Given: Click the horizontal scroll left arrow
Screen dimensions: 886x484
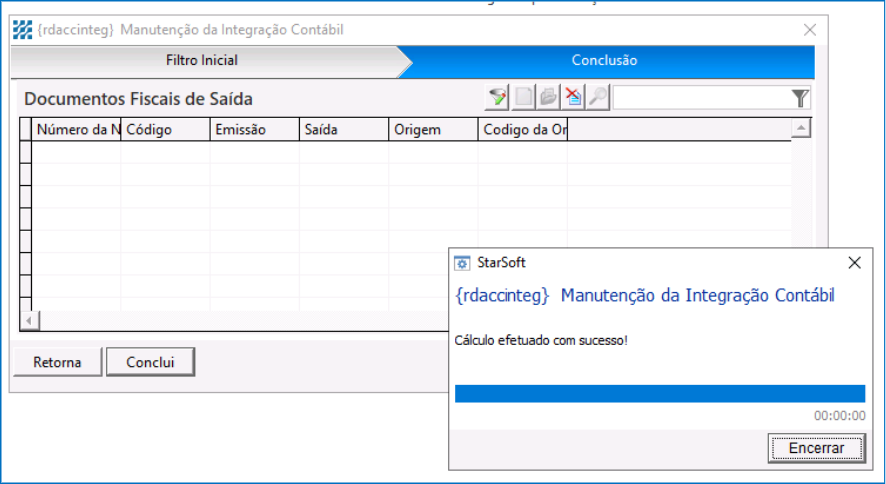Looking at the screenshot, I should 28,320.
